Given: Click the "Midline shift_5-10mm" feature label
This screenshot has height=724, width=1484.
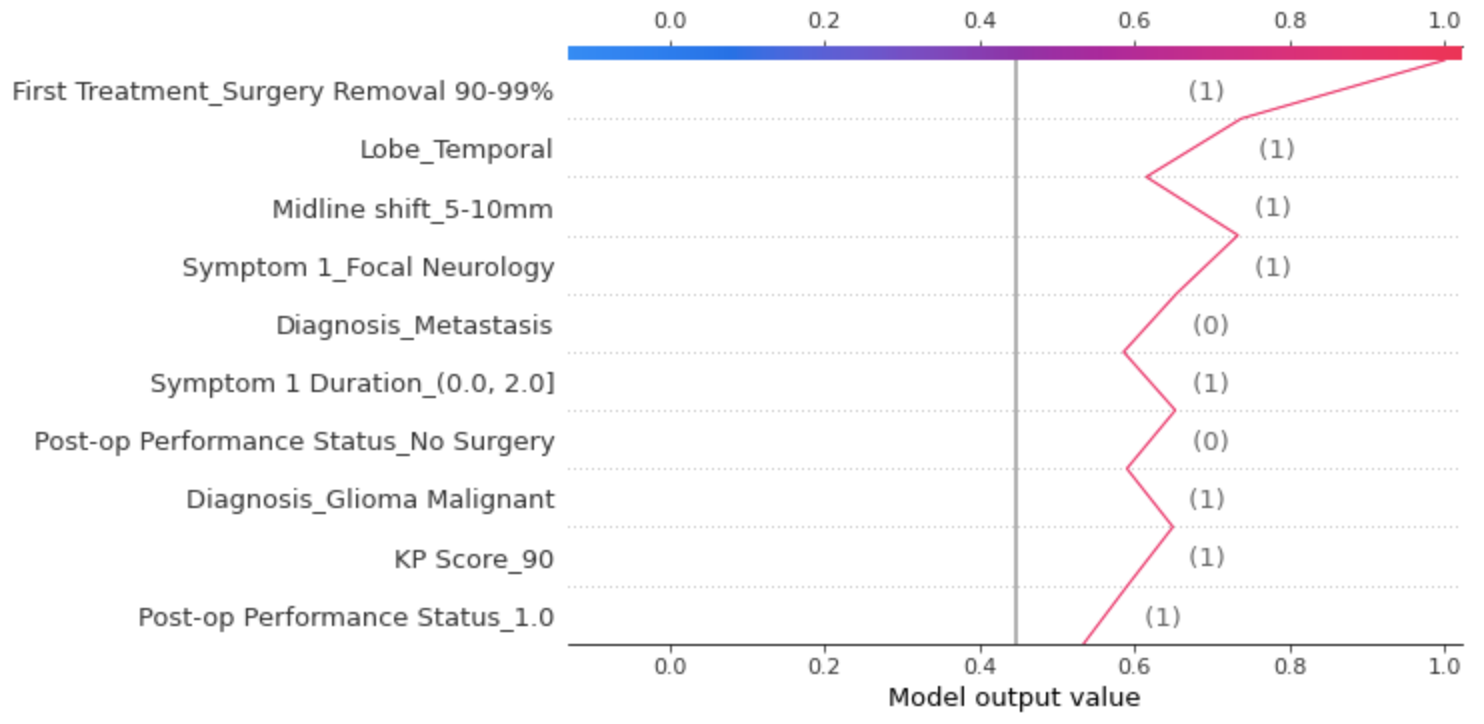Looking at the screenshot, I should click(412, 209).
